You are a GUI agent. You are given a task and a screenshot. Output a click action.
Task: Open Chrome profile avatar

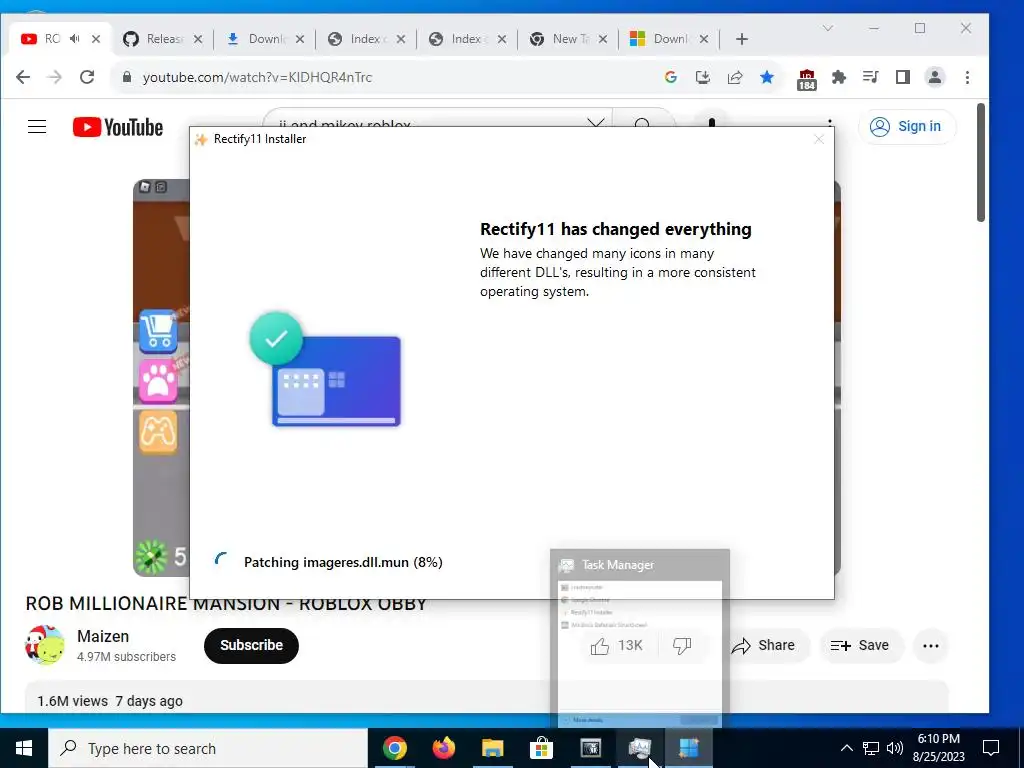click(x=935, y=77)
